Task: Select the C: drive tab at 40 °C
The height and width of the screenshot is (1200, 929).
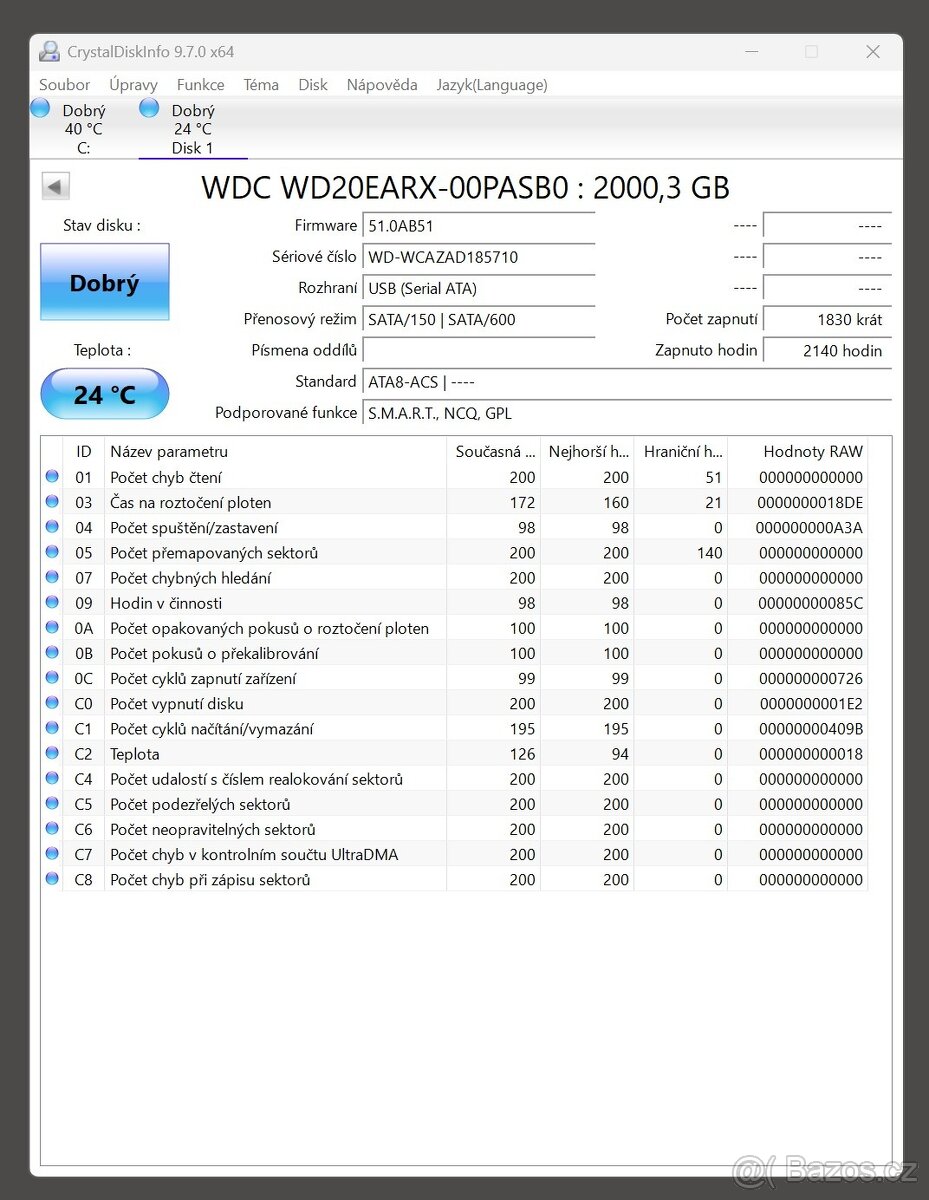Action: (84, 129)
